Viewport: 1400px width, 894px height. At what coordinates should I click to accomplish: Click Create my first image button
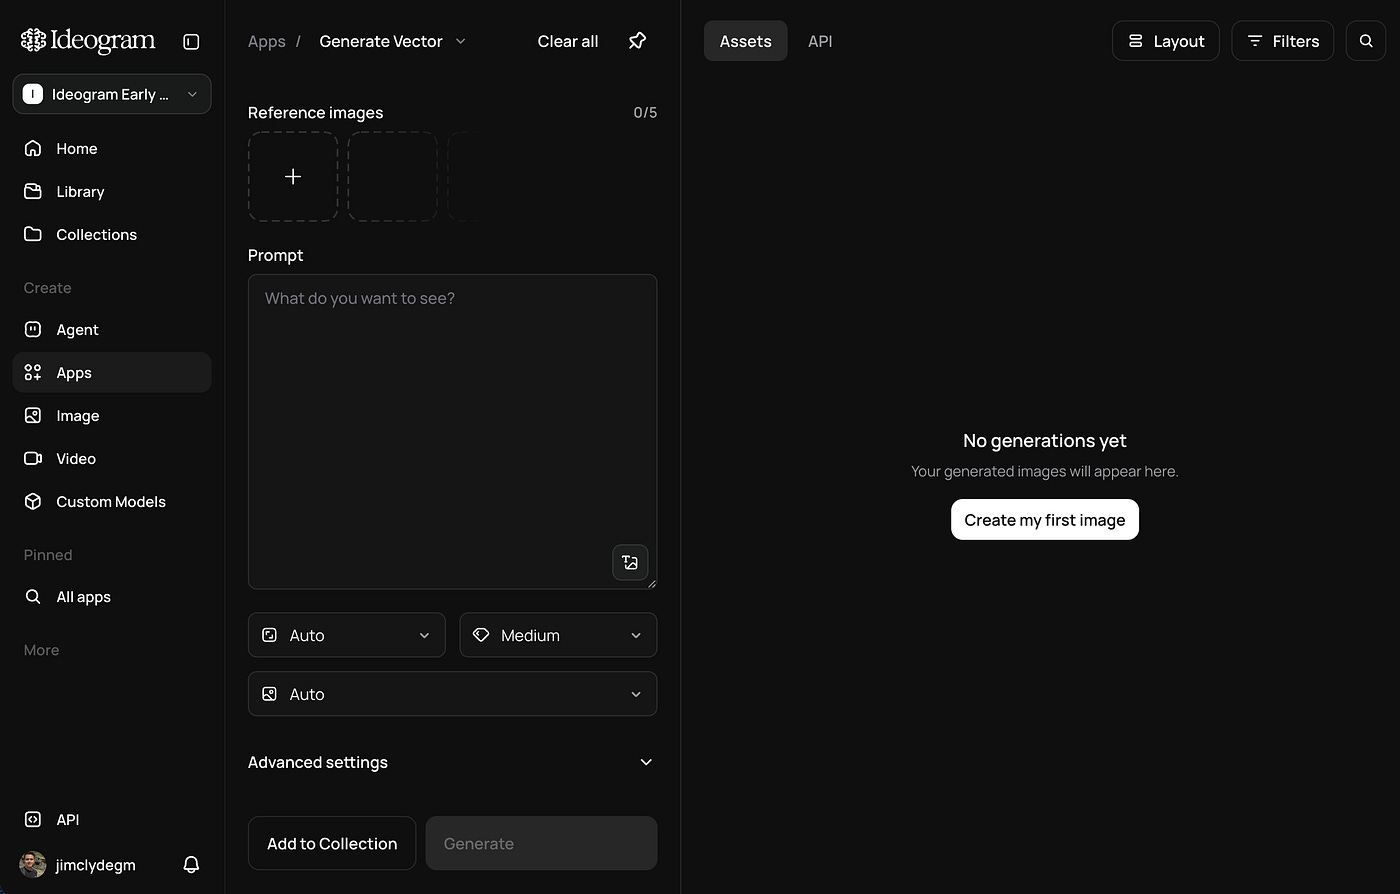click(1044, 520)
